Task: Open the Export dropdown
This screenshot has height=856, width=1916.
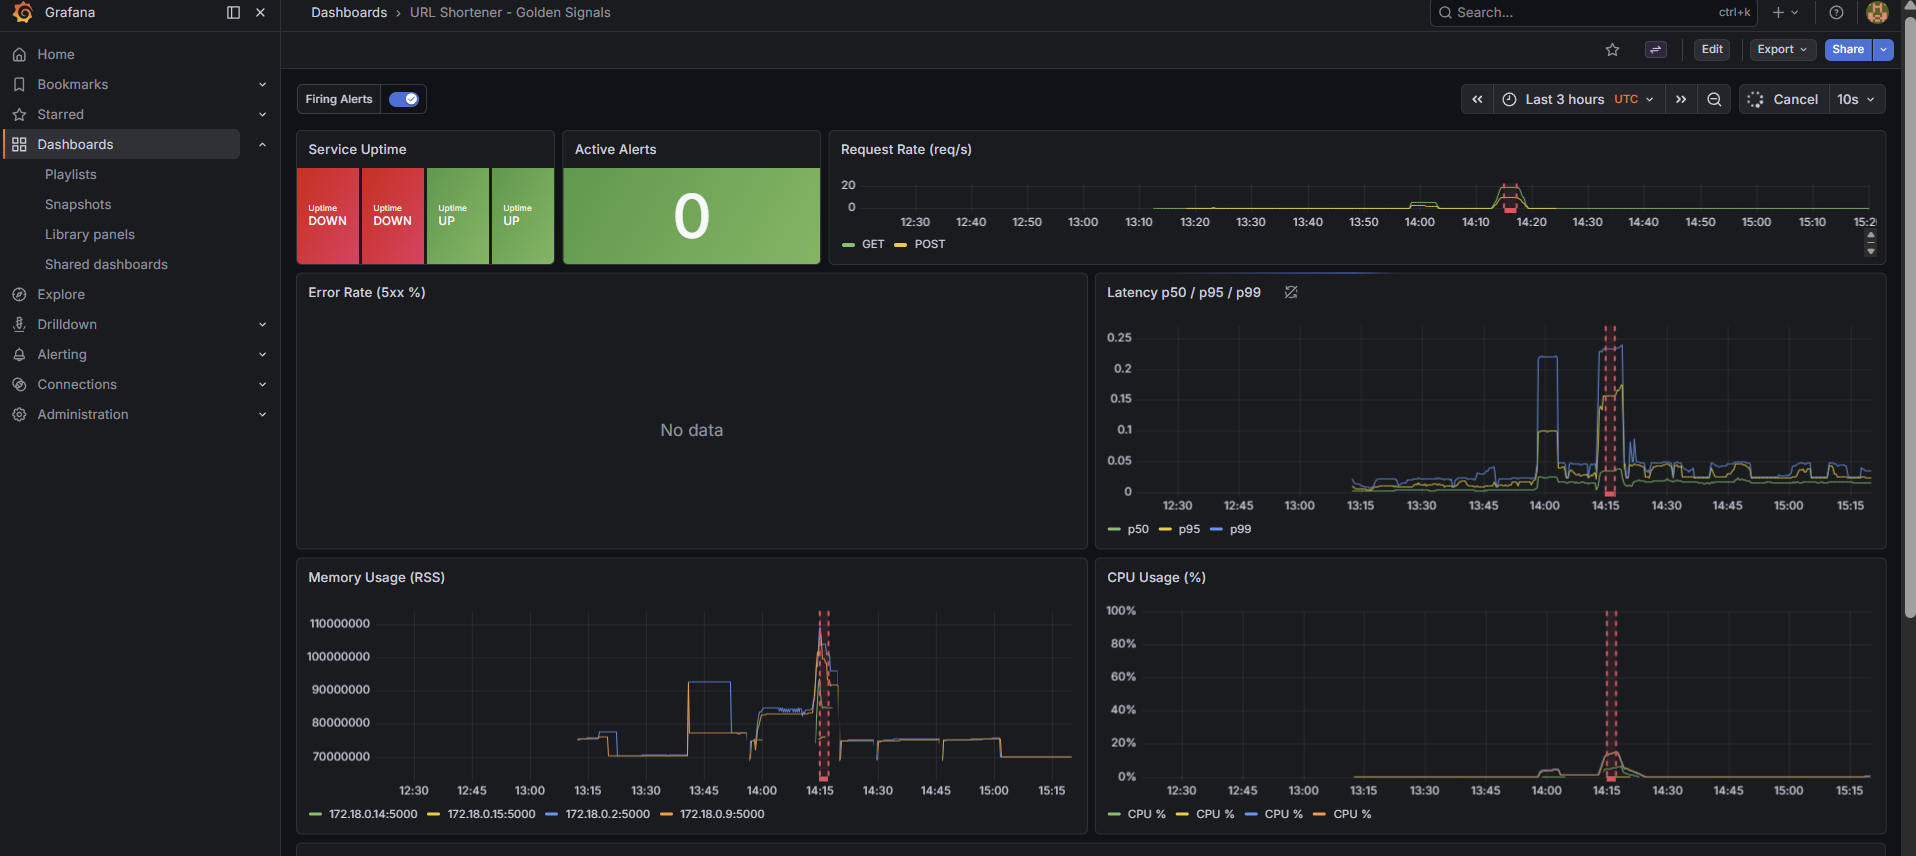Action: tap(1782, 49)
